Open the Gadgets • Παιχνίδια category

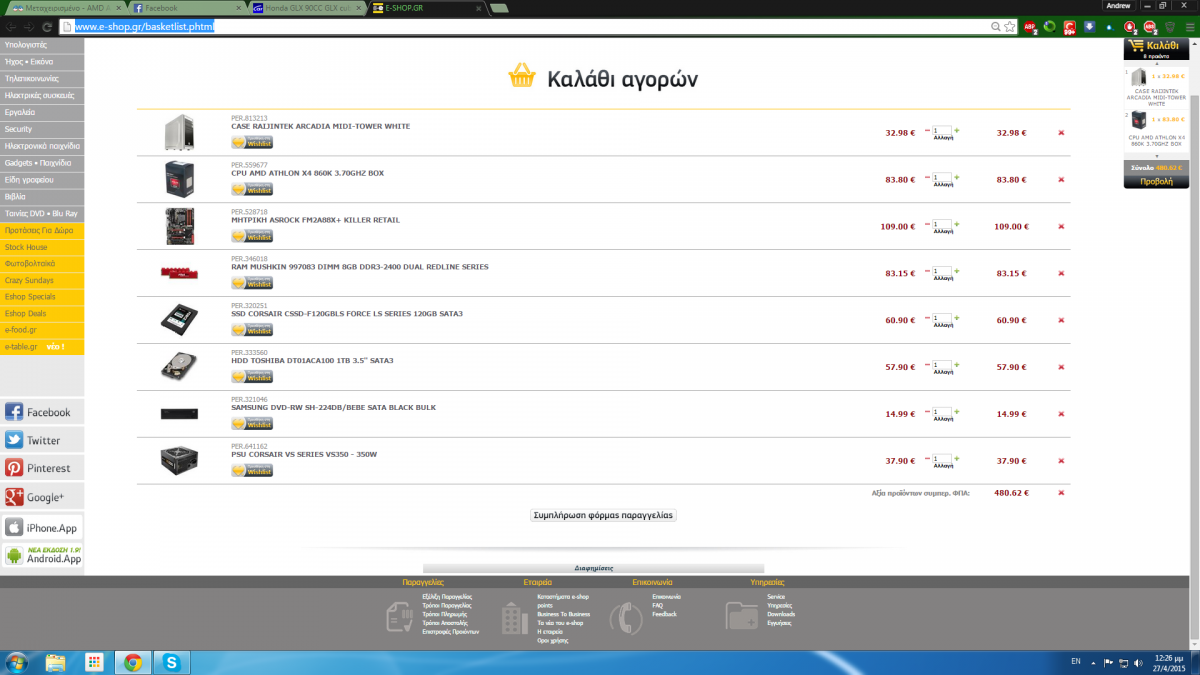click(42, 162)
